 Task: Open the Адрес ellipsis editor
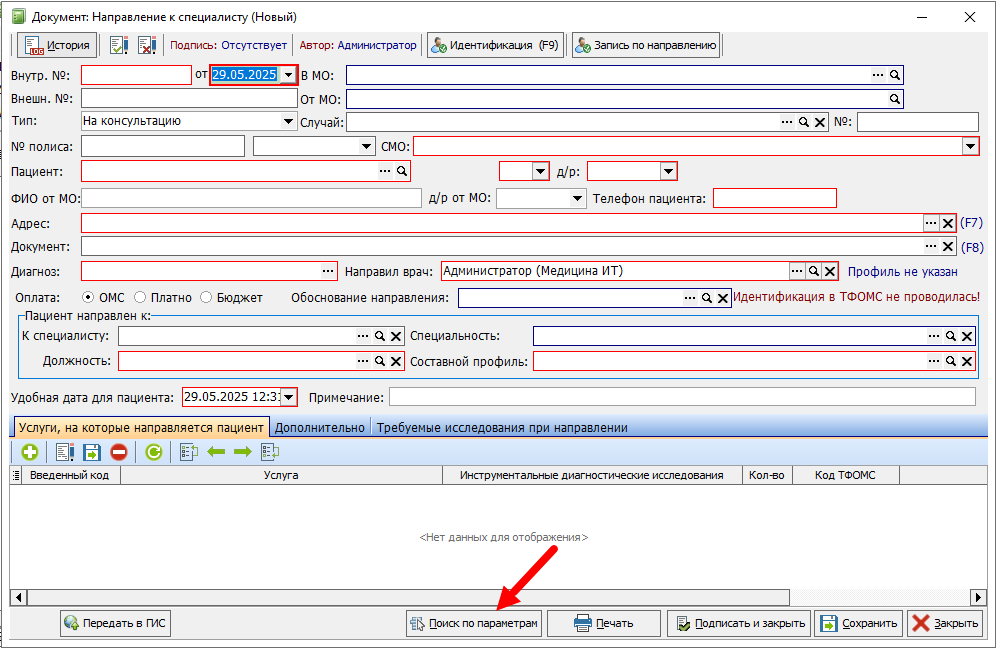point(931,223)
